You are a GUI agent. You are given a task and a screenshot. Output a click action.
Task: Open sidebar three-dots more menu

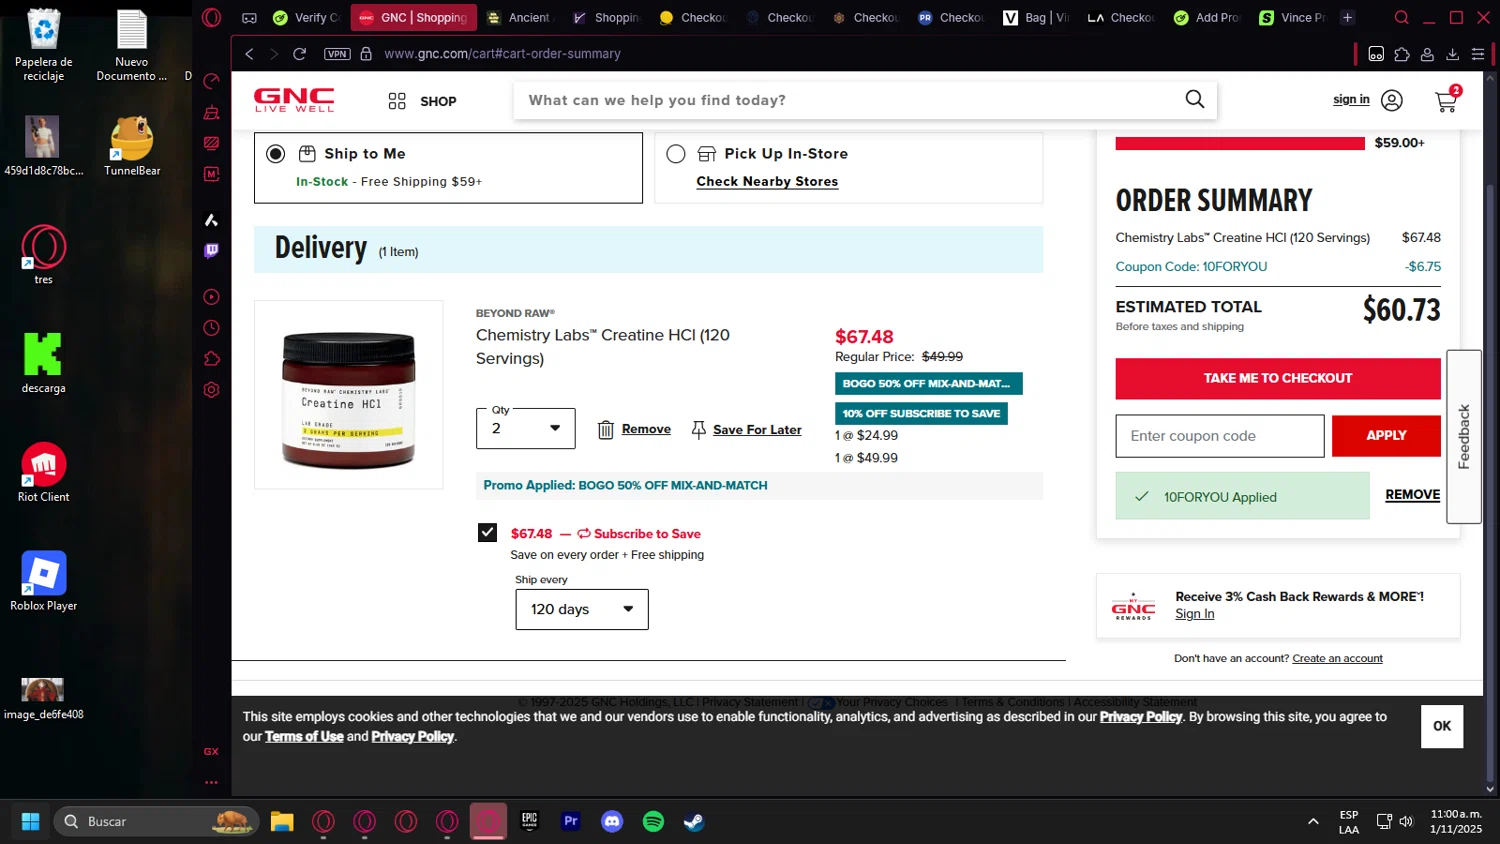click(x=211, y=782)
